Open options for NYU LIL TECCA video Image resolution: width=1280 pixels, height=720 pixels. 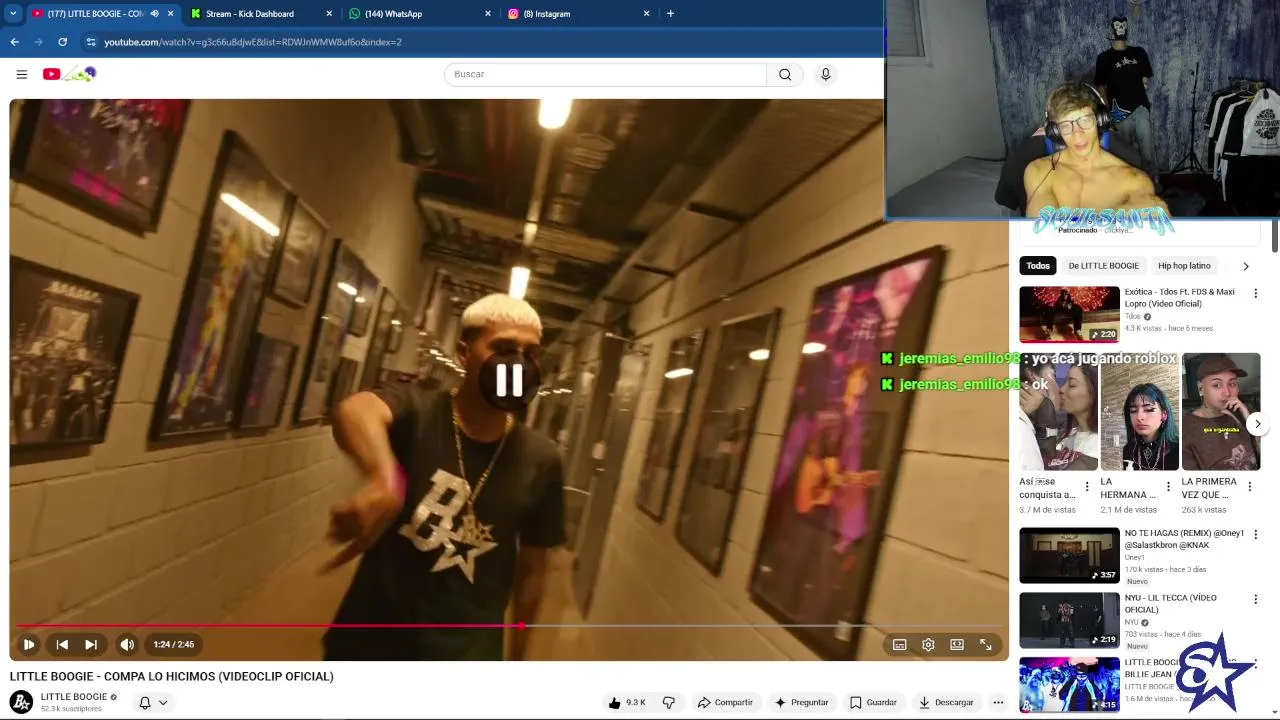click(1256, 599)
